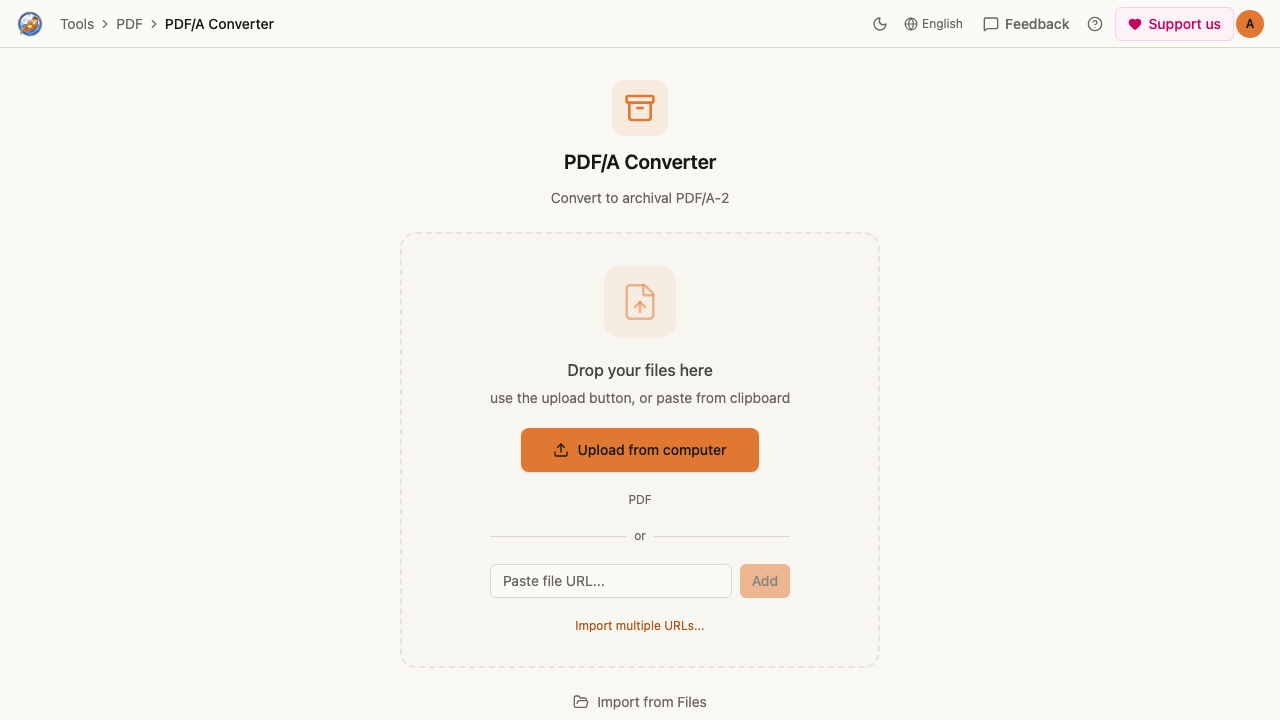Go to PDF in the breadcrumb

129,24
